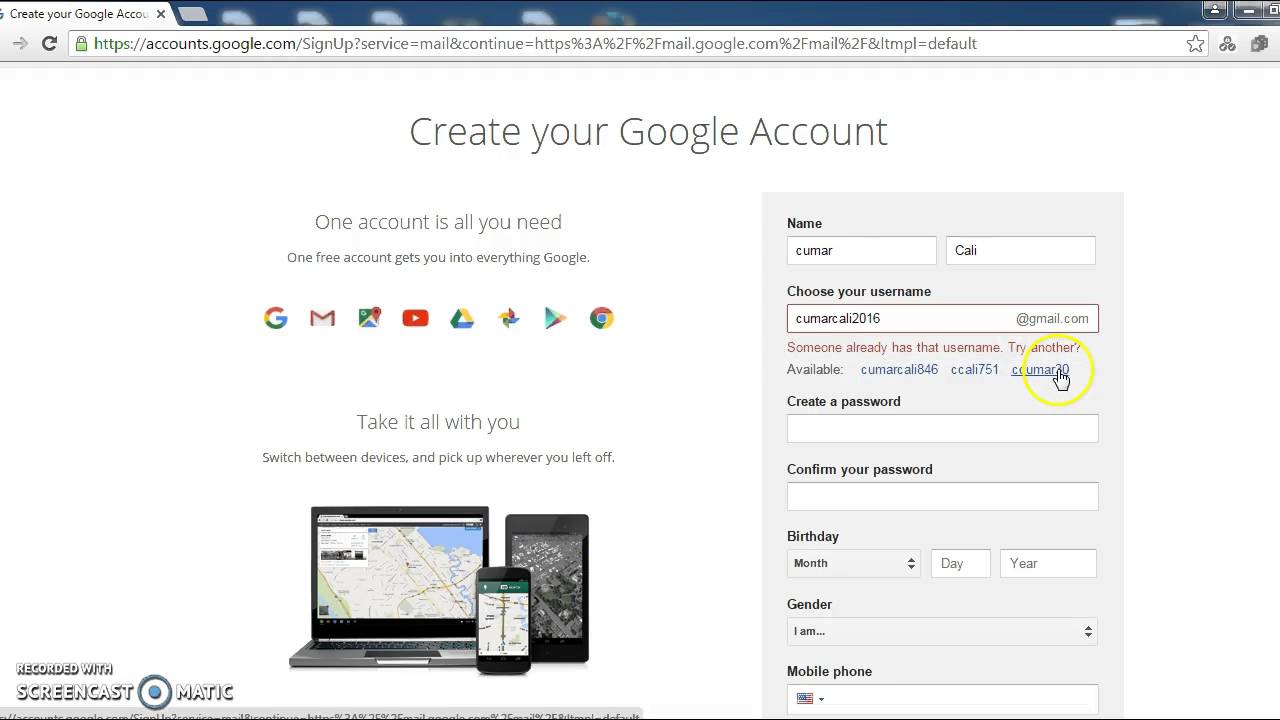This screenshot has height=720, width=1280.
Task: Bookmark this page with the star icon
Action: click(x=1195, y=43)
